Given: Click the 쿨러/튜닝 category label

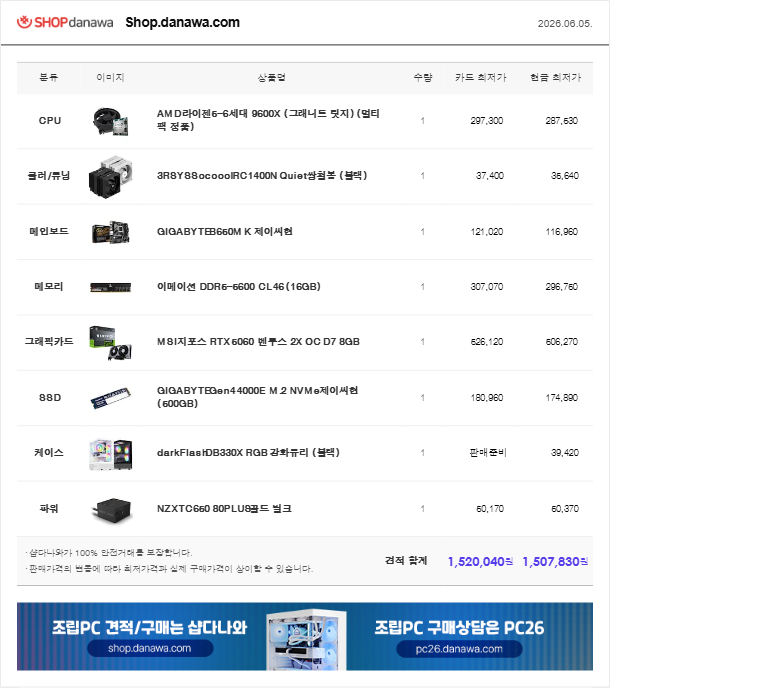Looking at the screenshot, I should click(49, 175).
